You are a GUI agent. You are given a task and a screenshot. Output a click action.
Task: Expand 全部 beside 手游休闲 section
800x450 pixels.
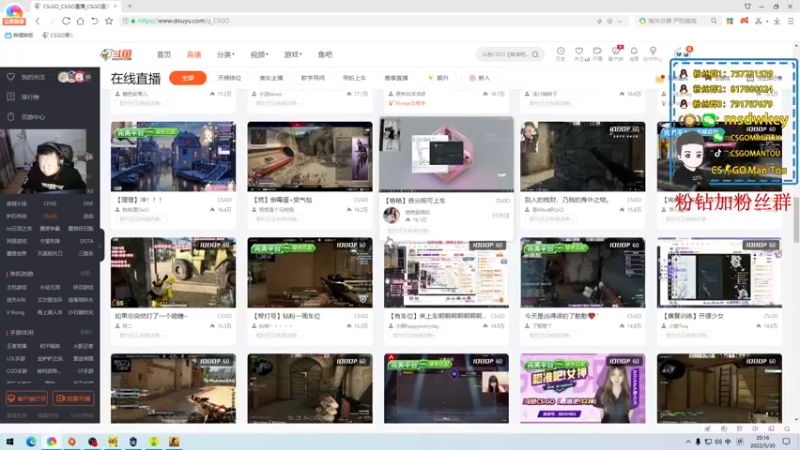86,333
